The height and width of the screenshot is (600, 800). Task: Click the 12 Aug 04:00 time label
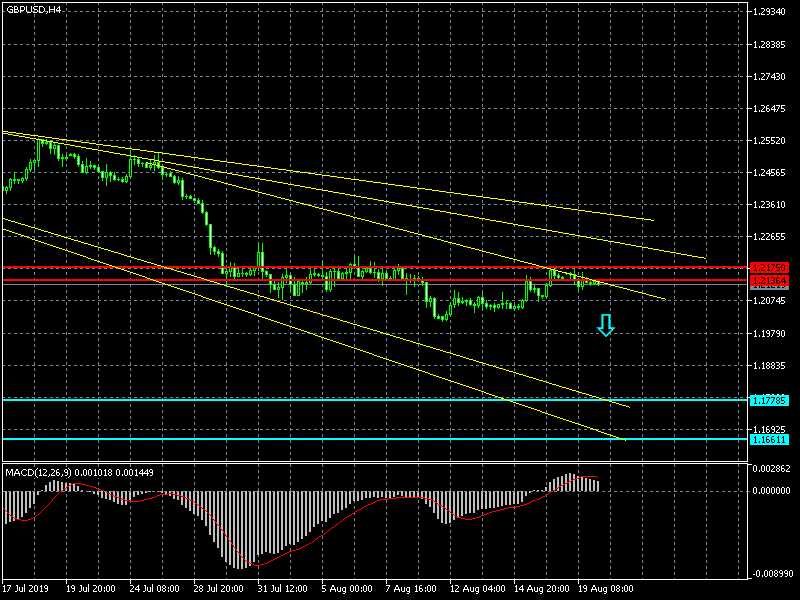pyautogui.click(x=475, y=589)
